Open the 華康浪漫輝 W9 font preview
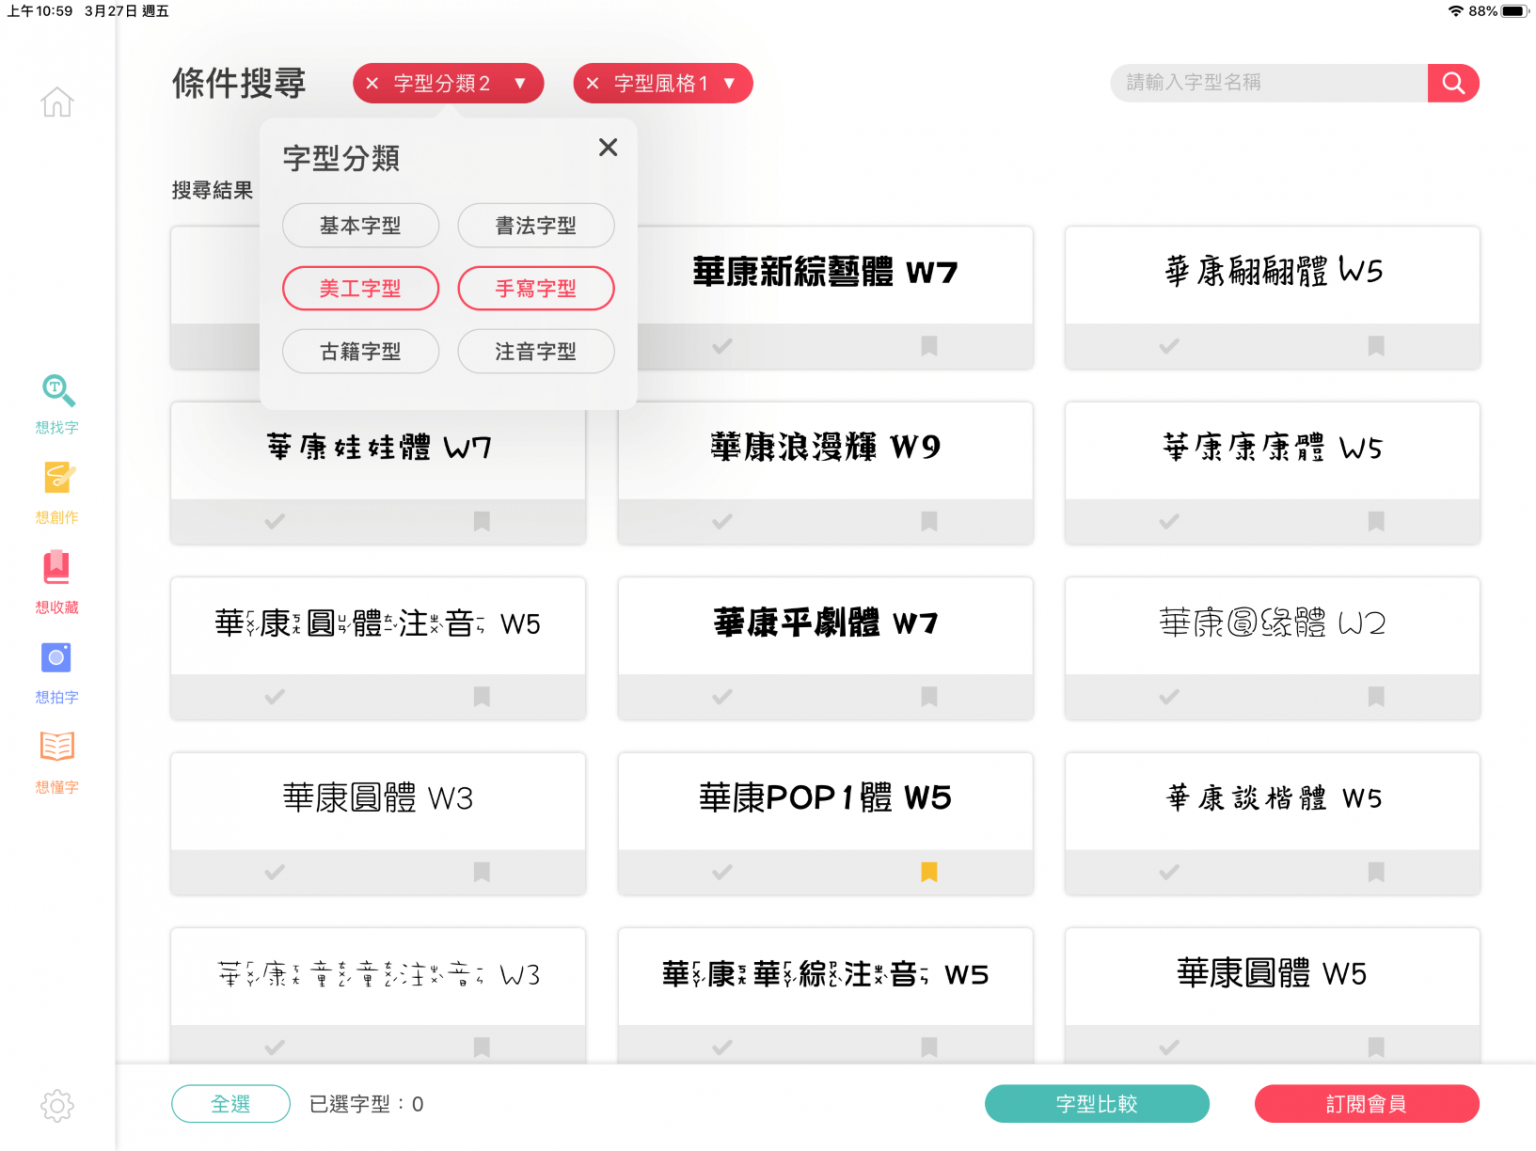Screen dimensions: 1536x1151 825,451
